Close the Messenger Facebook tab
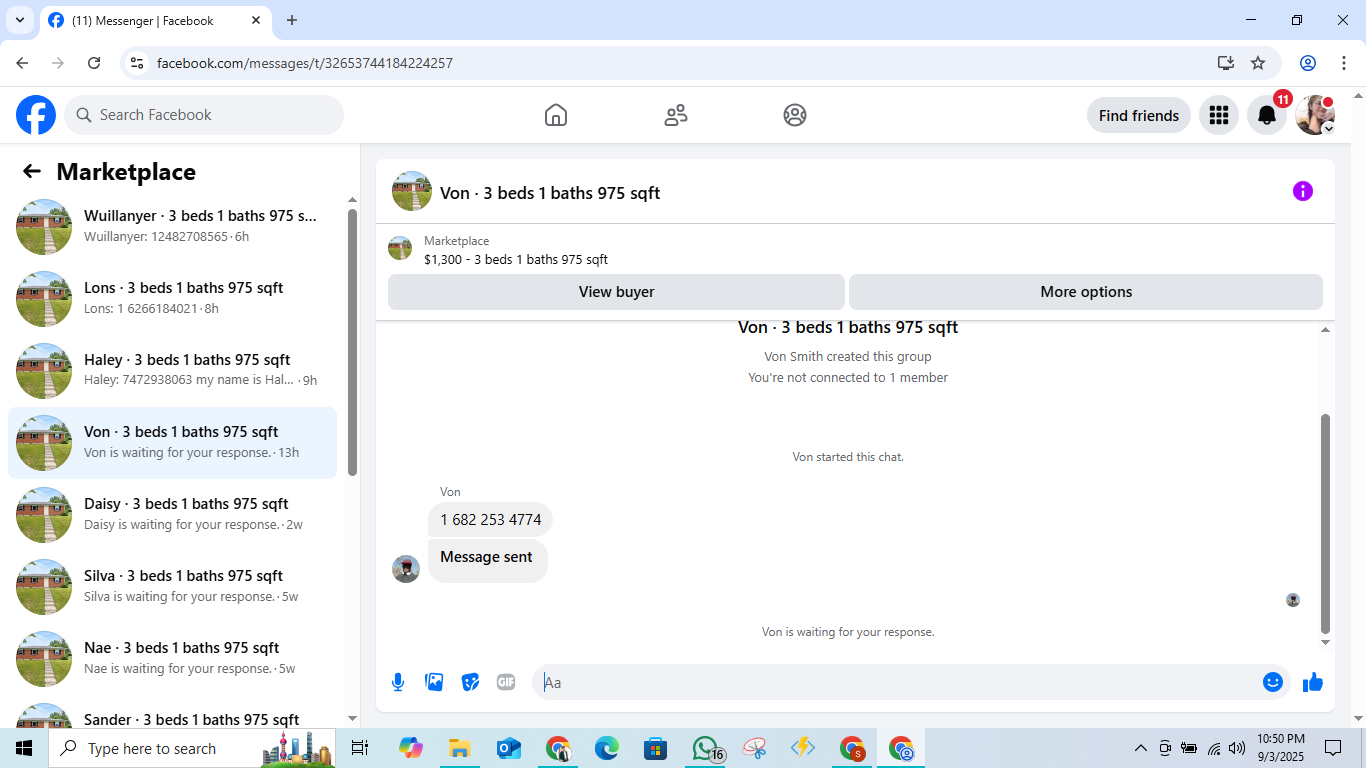The image size is (1366, 768). pyautogui.click(x=256, y=20)
